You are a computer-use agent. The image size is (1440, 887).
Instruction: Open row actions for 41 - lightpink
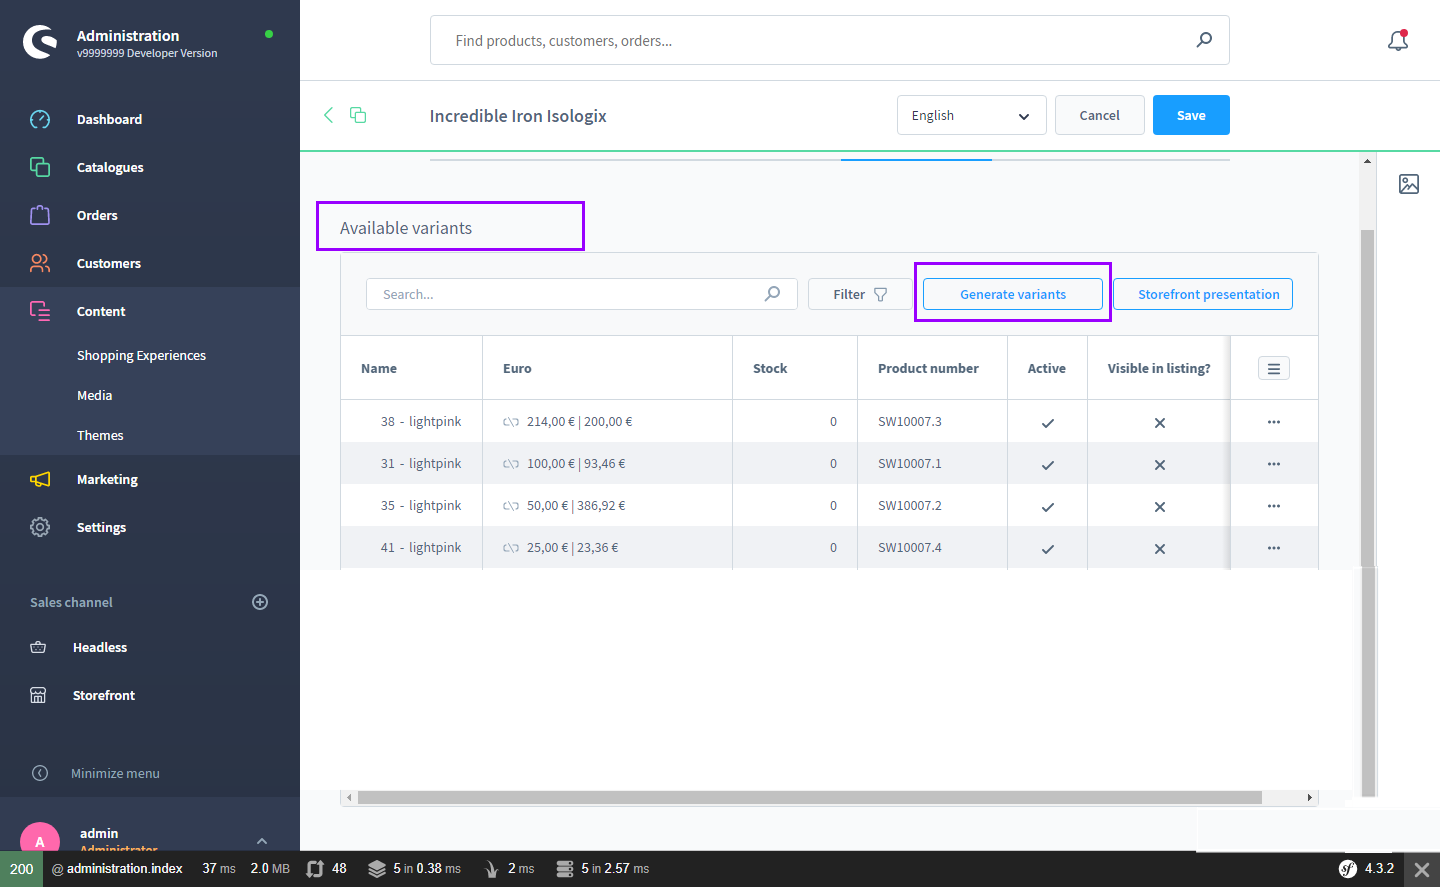tap(1274, 548)
